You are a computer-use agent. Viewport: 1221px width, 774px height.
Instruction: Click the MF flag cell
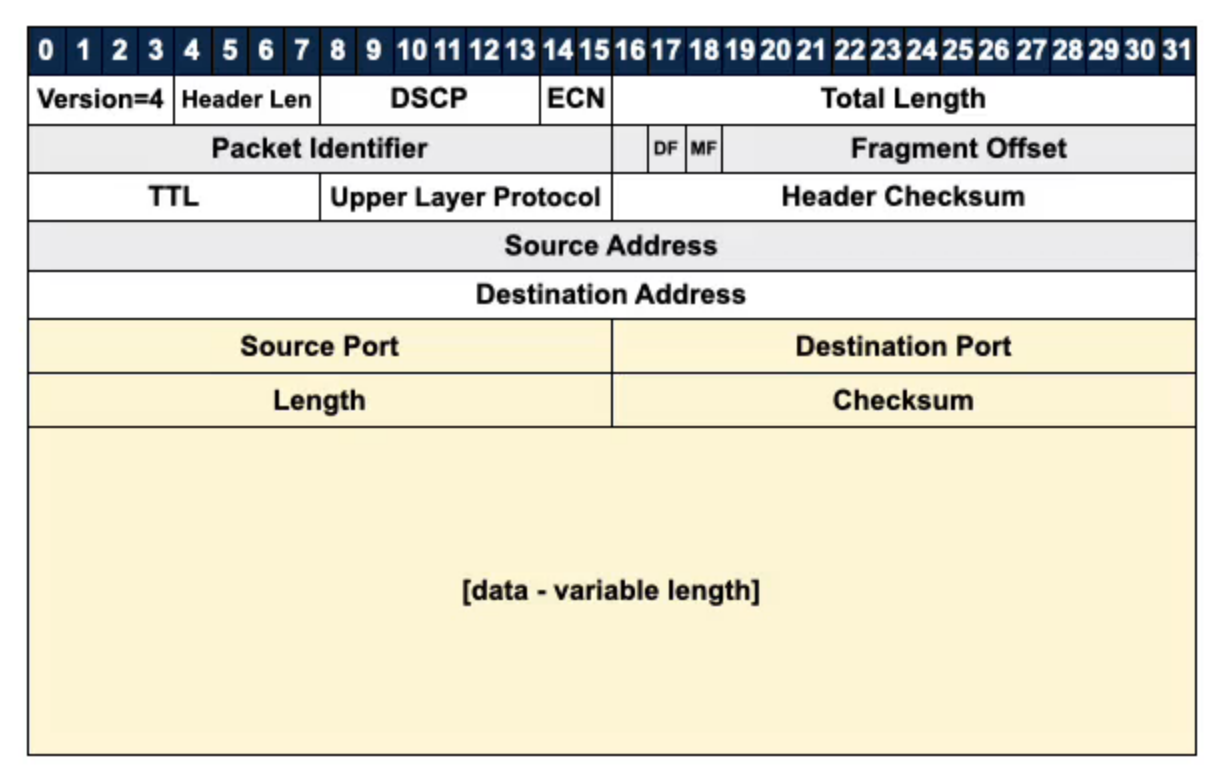703,150
